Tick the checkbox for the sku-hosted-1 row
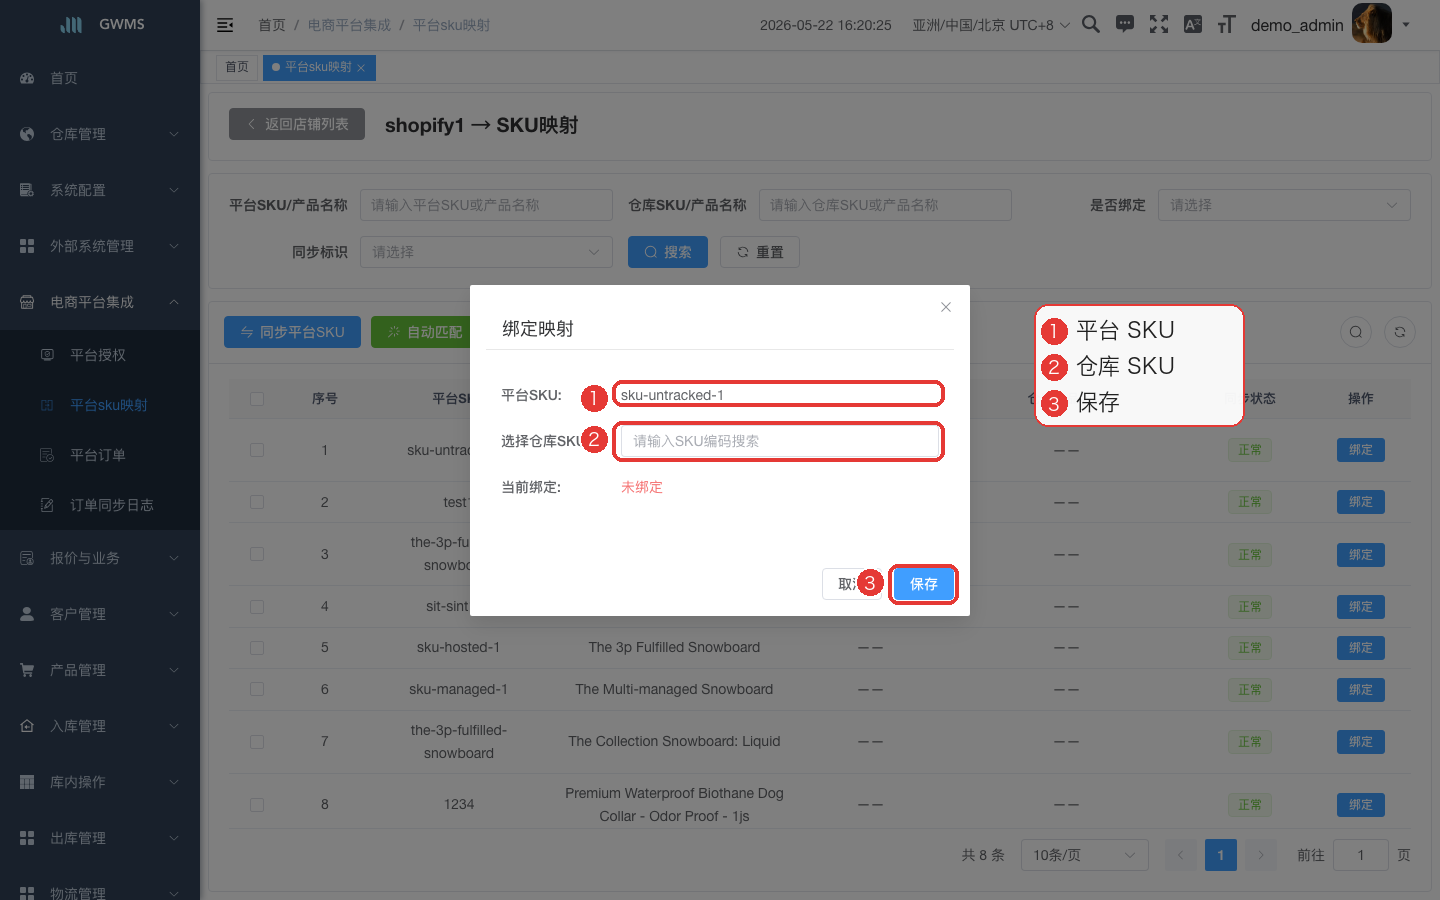 point(257,647)
